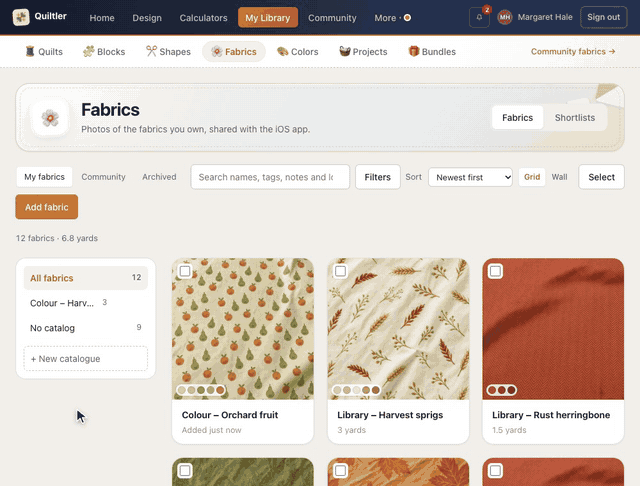
Task: Click the Add fabric button
Action: tap(47, 207)
